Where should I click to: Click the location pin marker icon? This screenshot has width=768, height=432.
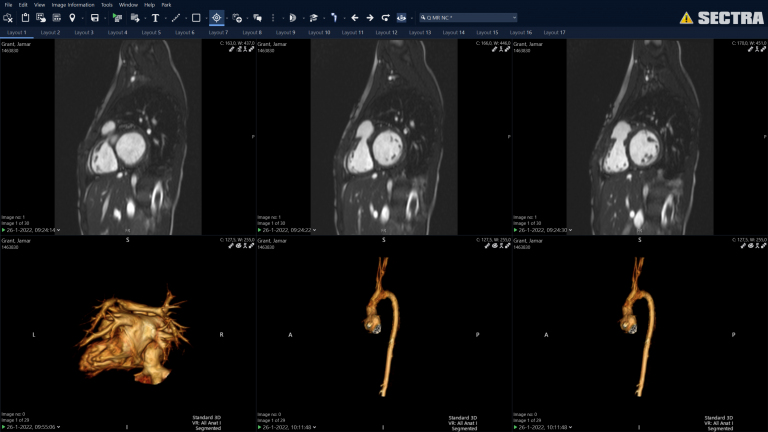72,18
